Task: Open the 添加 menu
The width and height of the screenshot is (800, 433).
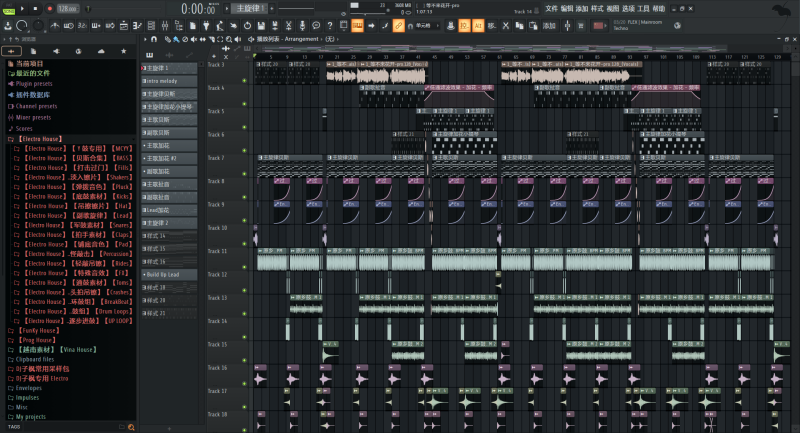Action: [582, 9]
